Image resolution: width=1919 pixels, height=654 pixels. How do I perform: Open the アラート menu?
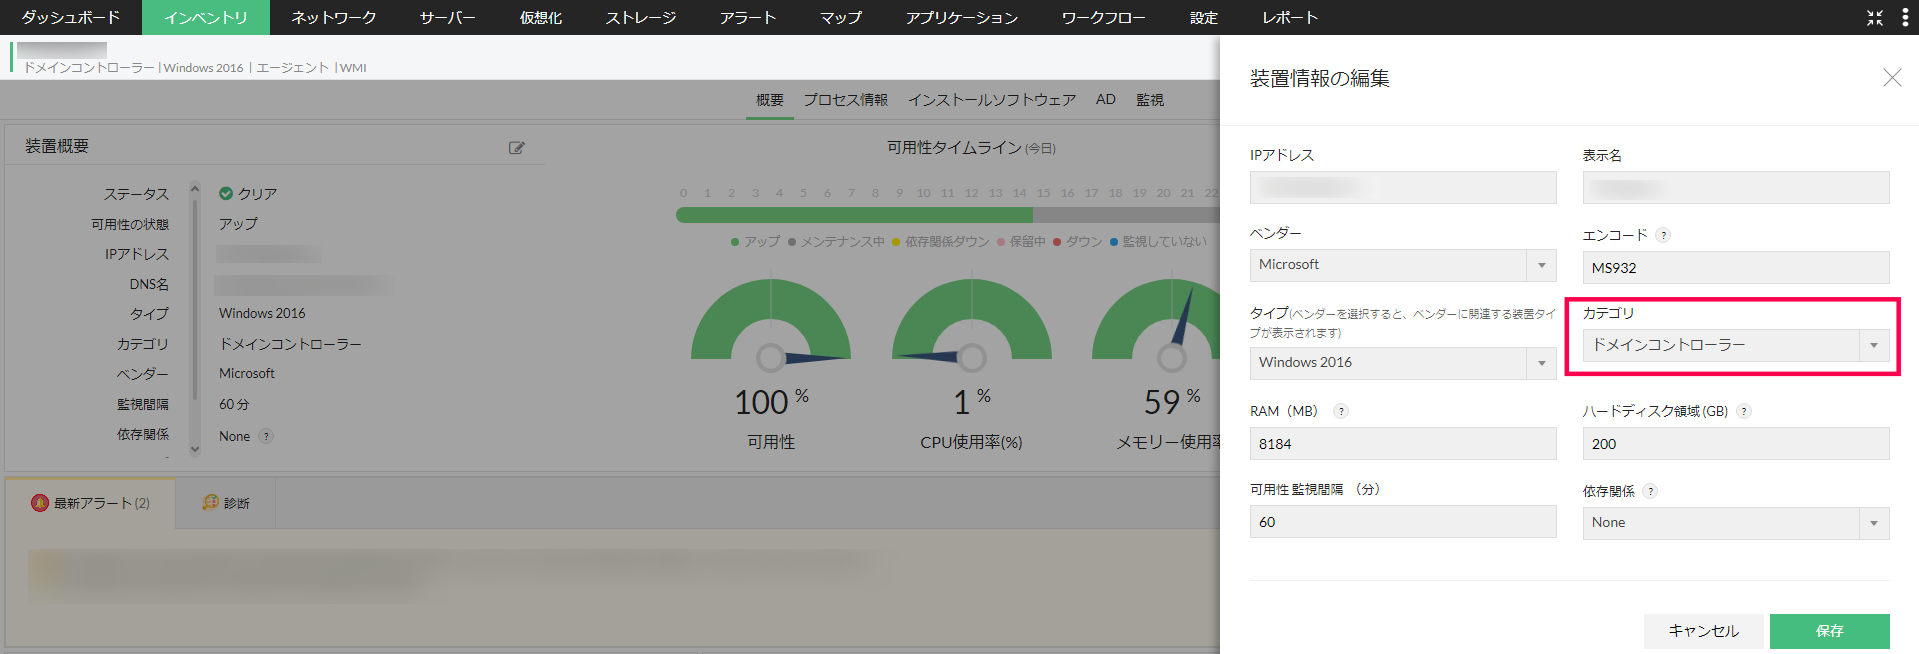point(748,17)
